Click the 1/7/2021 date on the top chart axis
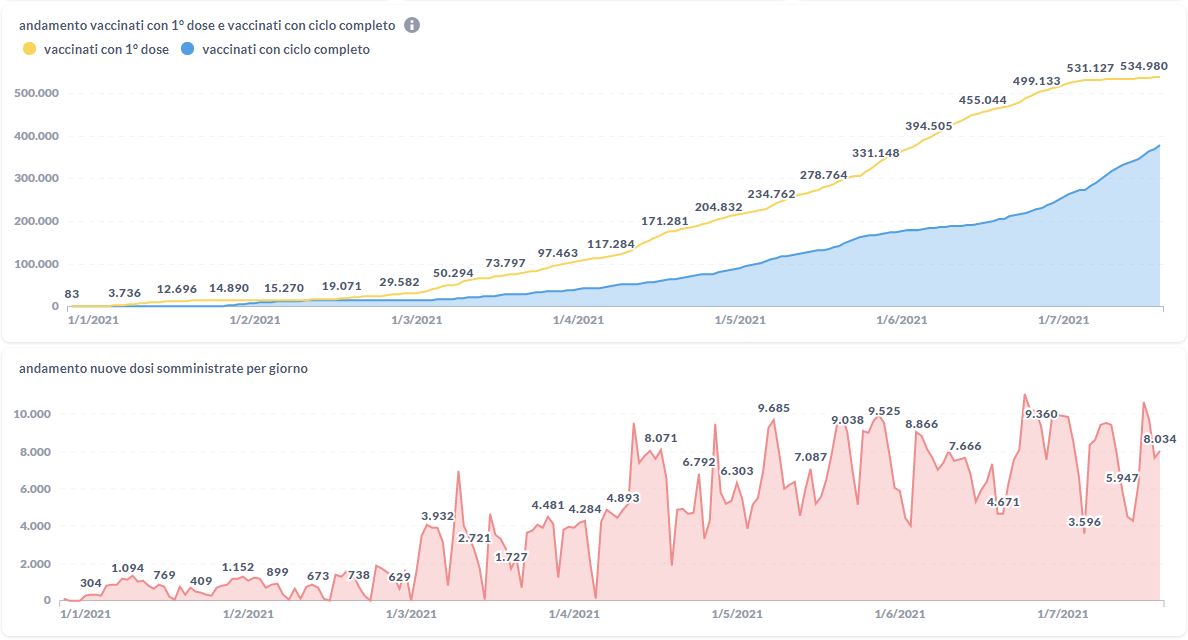This screenshot has height=640, width=1188. [1064, 320]
